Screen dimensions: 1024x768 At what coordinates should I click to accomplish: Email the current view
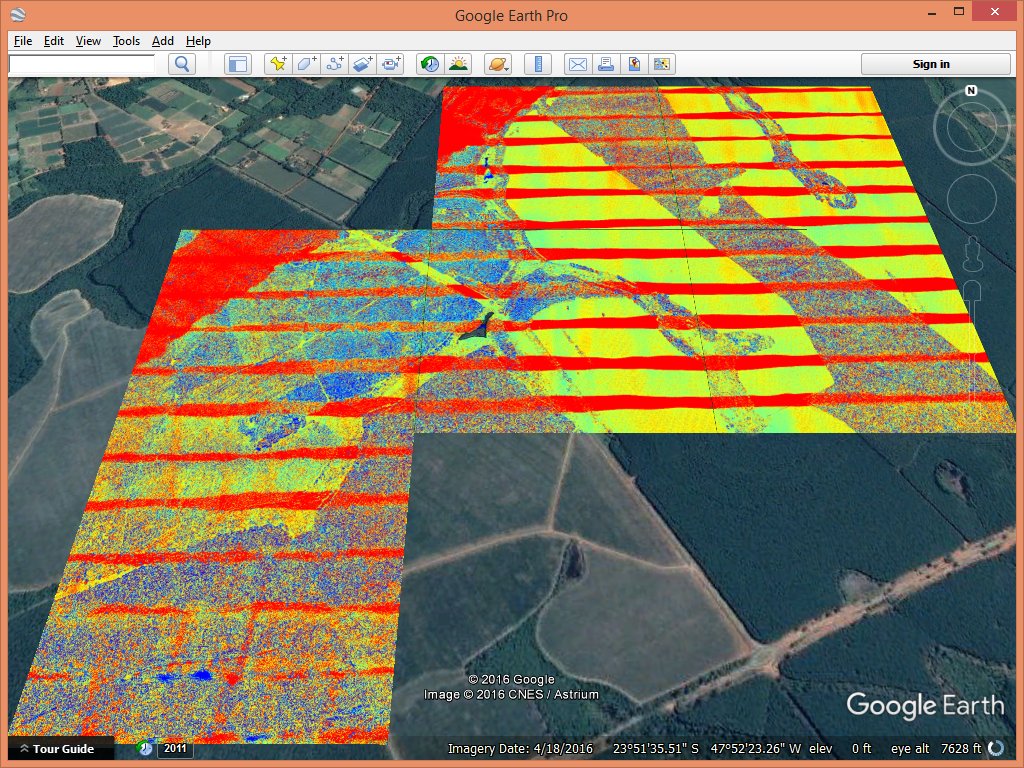(577, 64)
